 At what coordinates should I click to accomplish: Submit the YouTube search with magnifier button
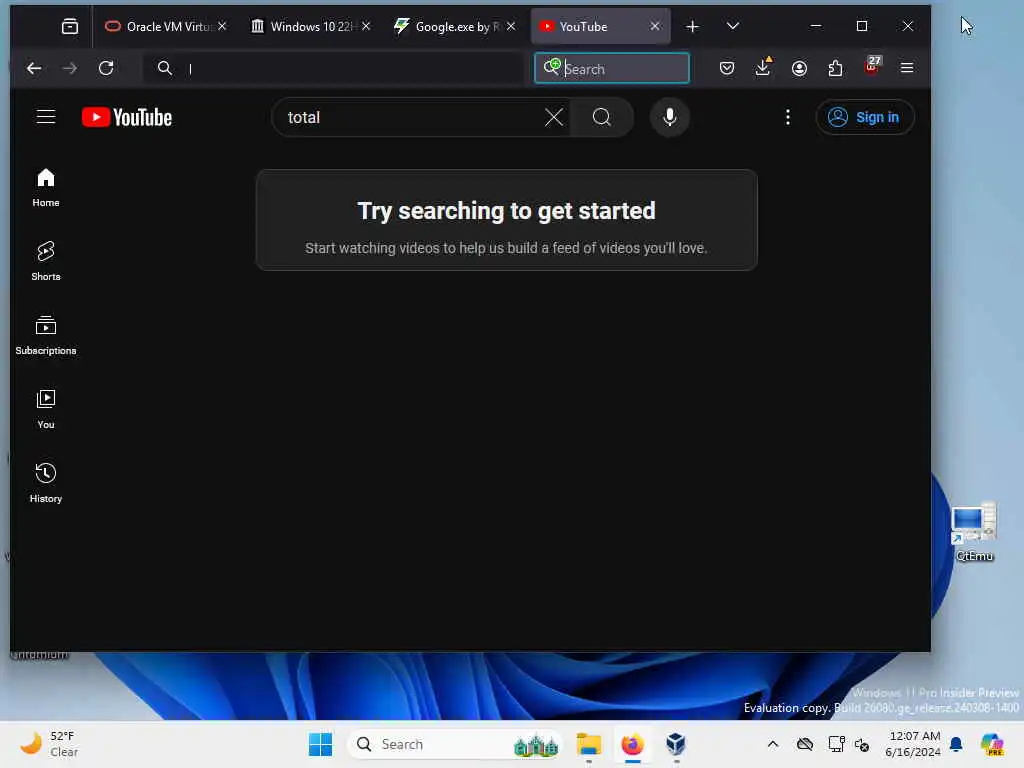pos(601,118)
